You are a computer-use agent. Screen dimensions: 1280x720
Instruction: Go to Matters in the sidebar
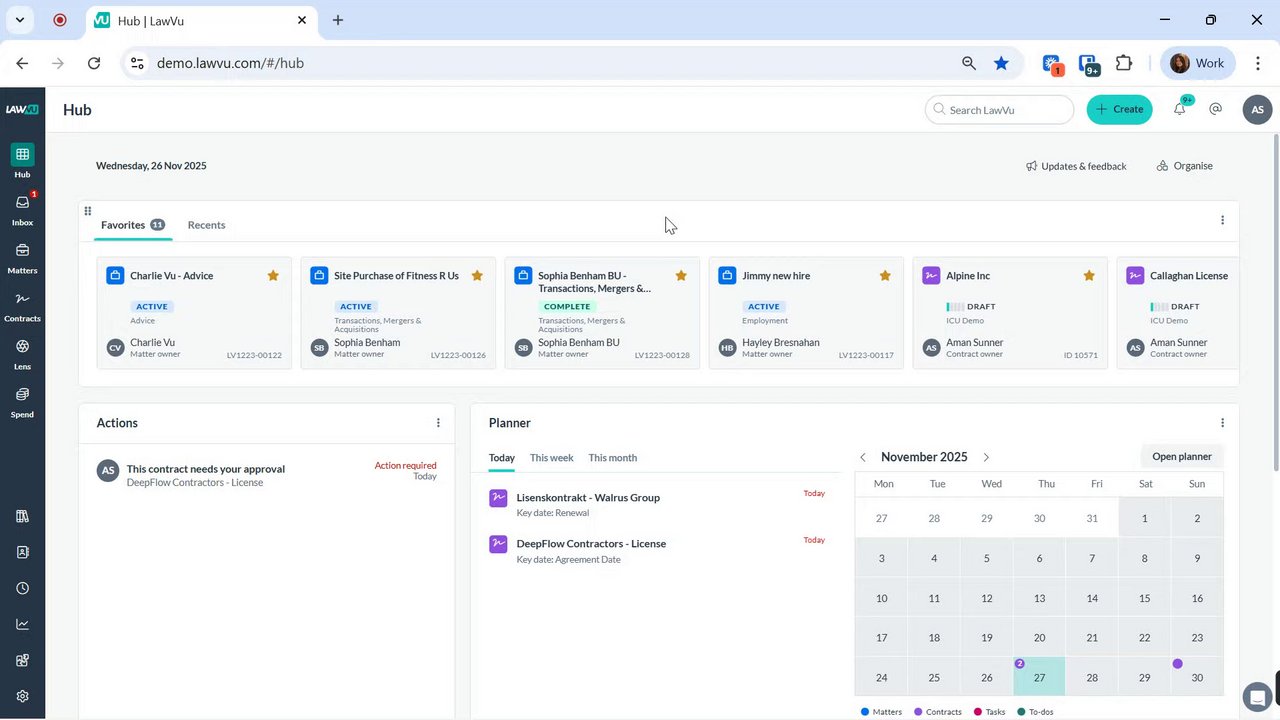pos(22,257)
